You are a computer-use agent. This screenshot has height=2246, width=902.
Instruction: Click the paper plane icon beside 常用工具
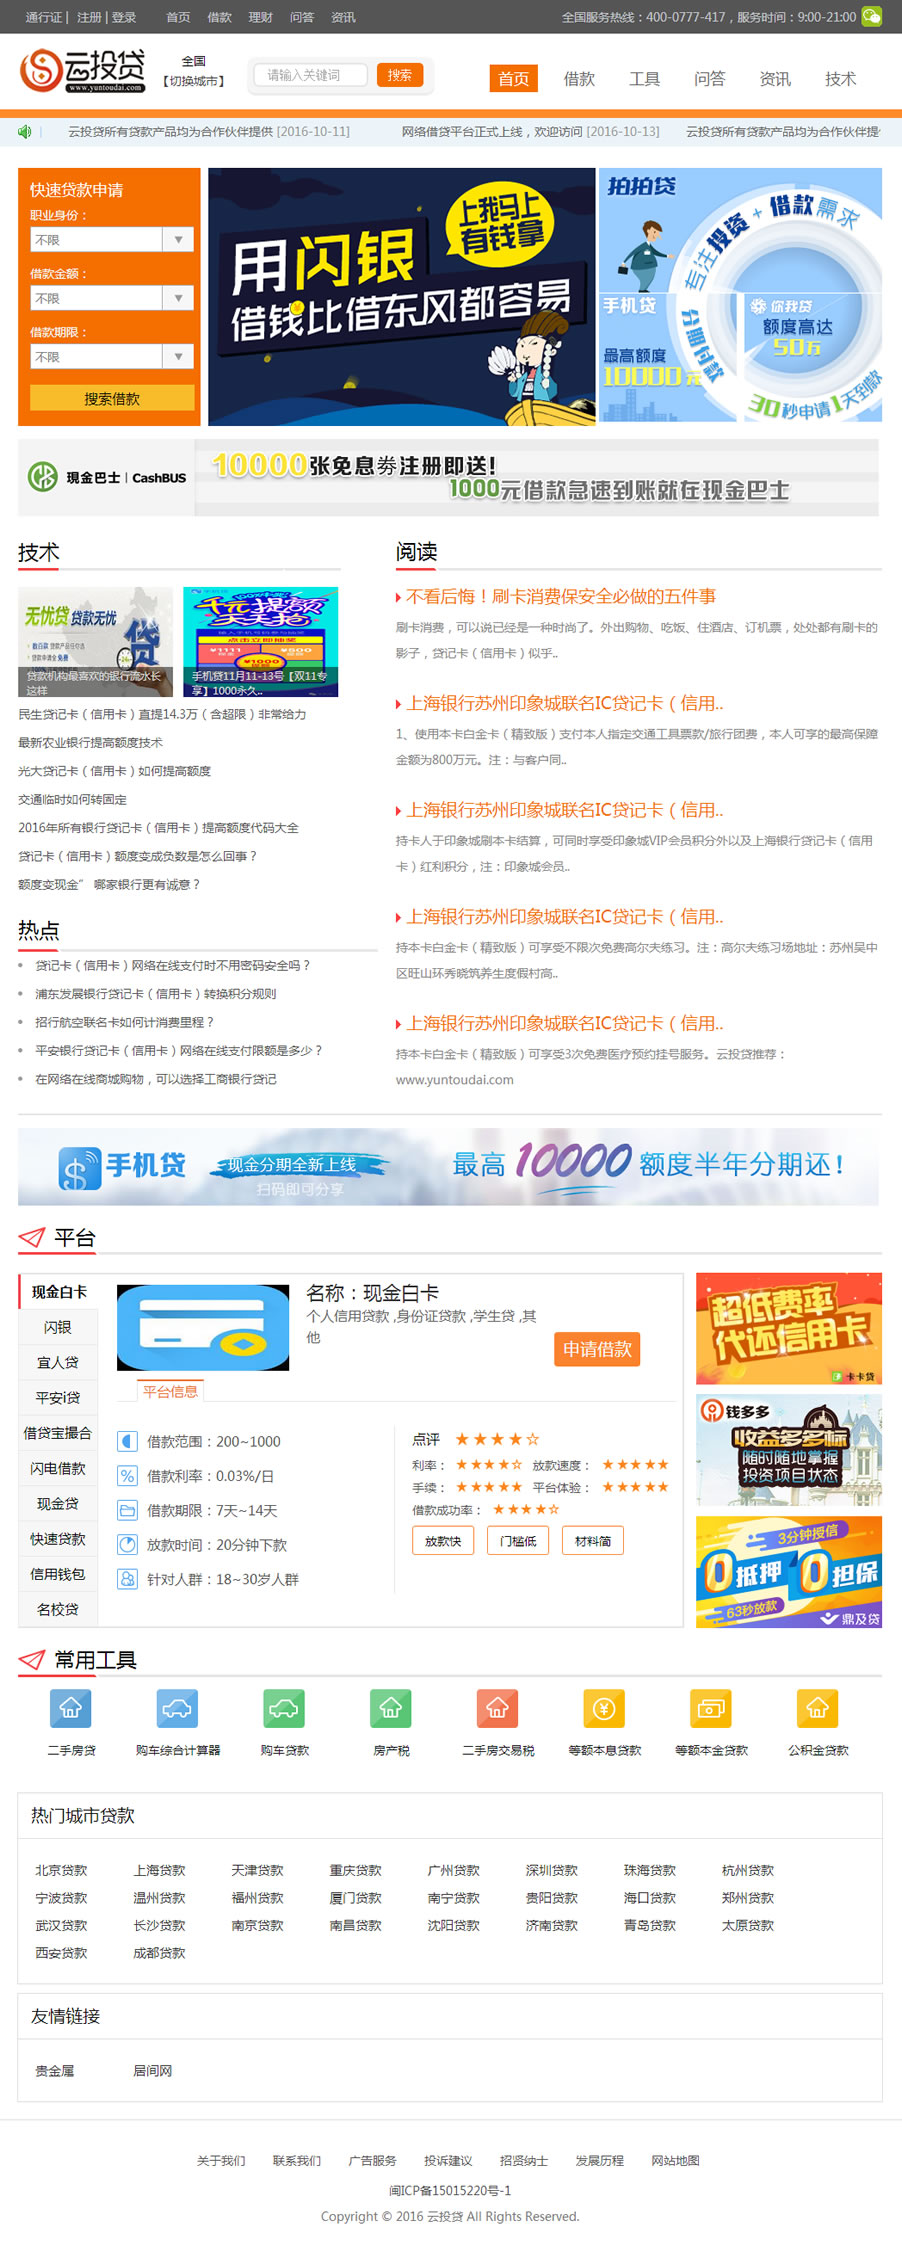tap(32, 1660)
